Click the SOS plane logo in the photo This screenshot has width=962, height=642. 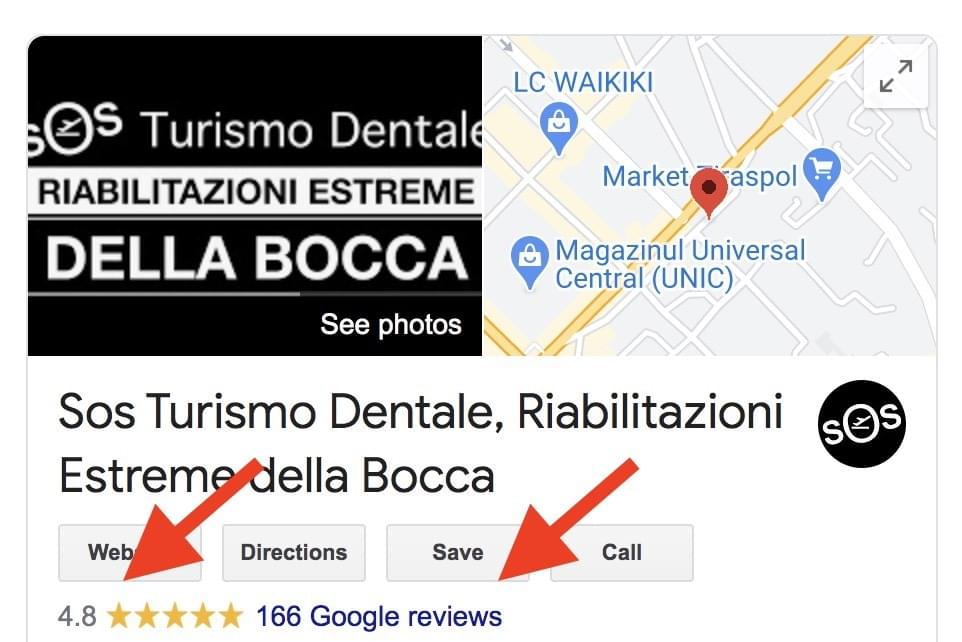[76, 128]
